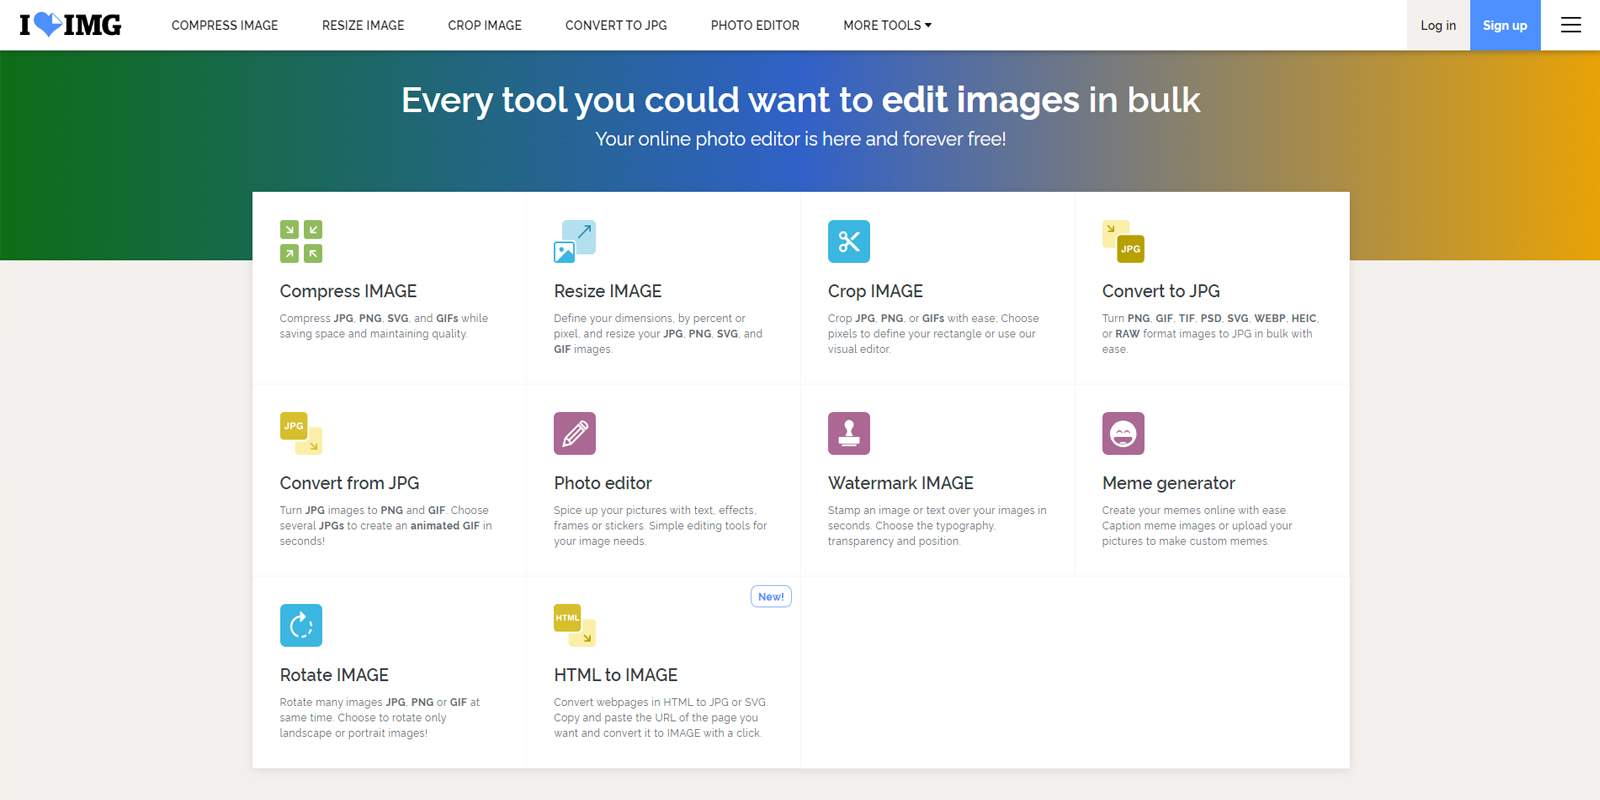Screen dimensions: 1600x800
Task: Select the Watermark IMAGE stamp icon
Action: pos(849,433)
